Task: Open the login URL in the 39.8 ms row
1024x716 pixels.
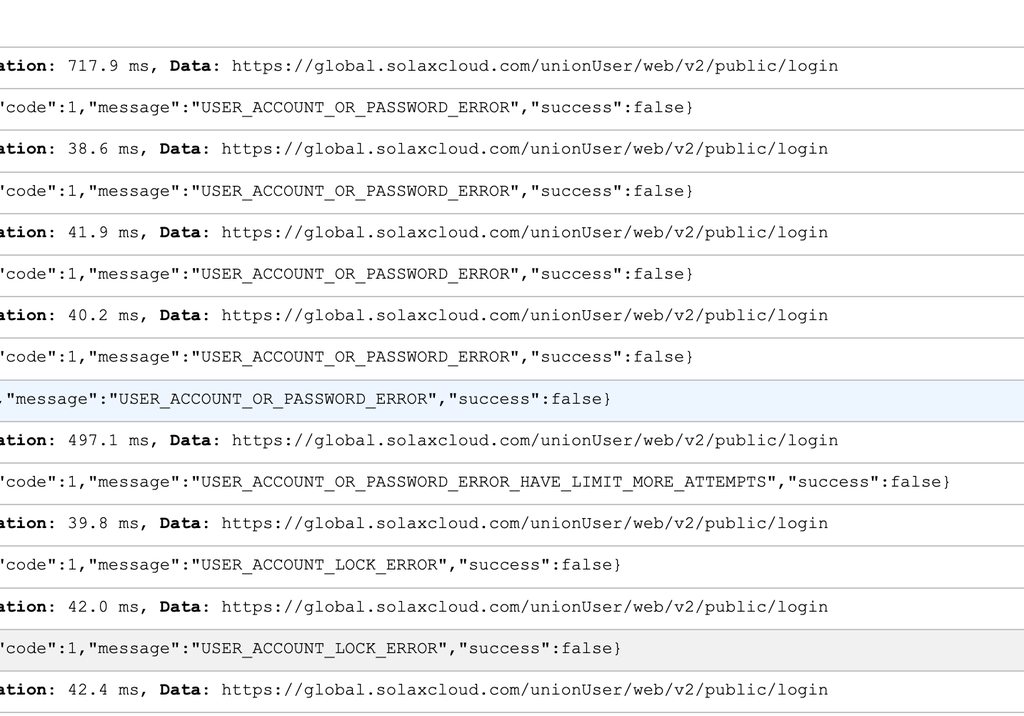Action: [524, 524]
